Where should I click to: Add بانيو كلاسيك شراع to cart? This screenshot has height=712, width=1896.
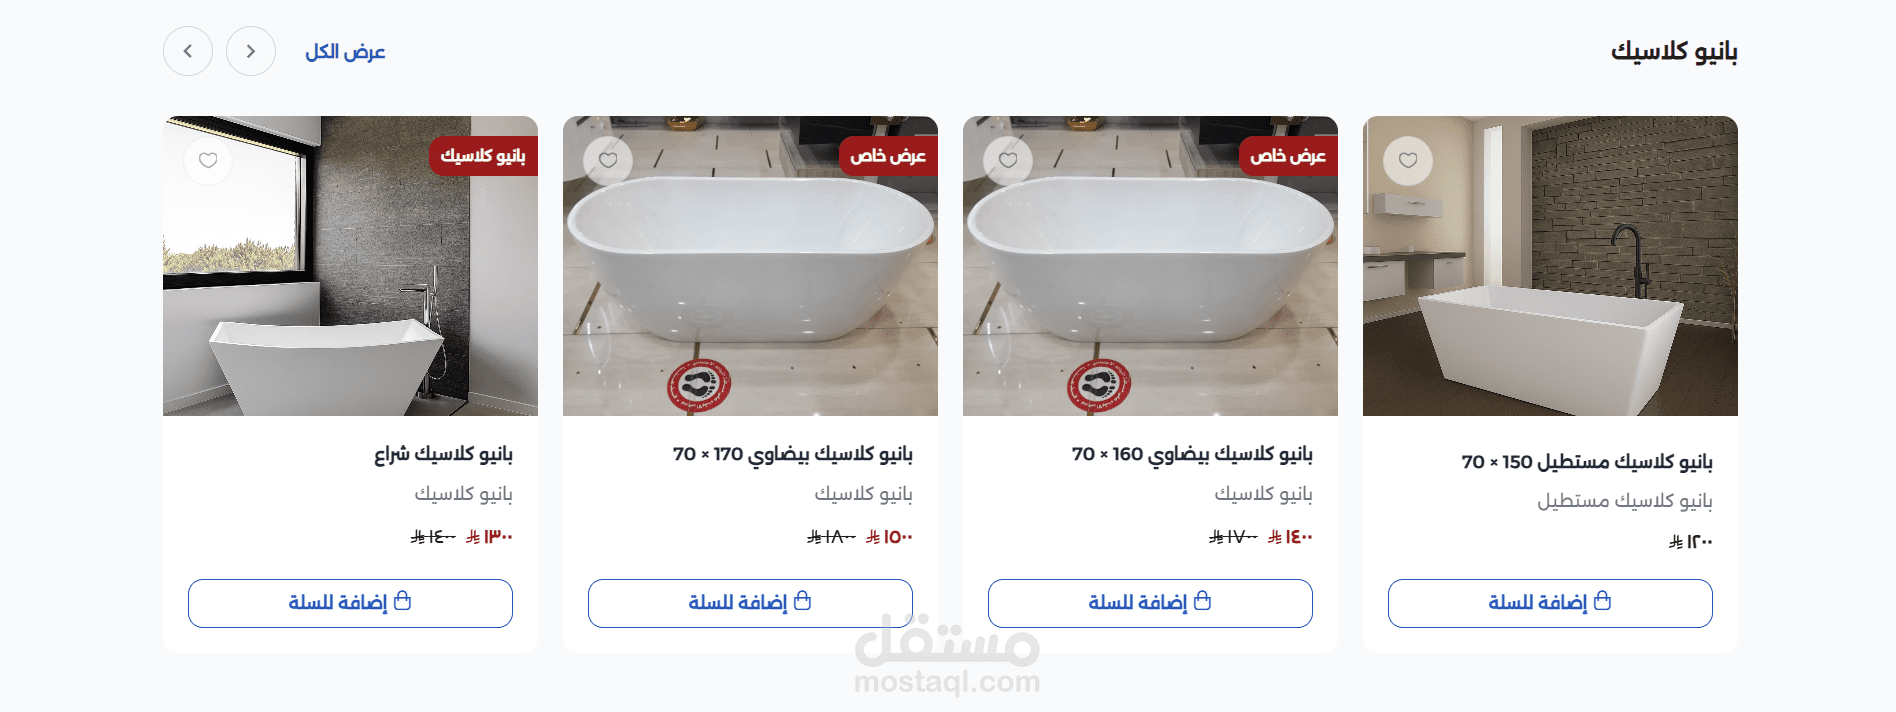tap(350, 603)
